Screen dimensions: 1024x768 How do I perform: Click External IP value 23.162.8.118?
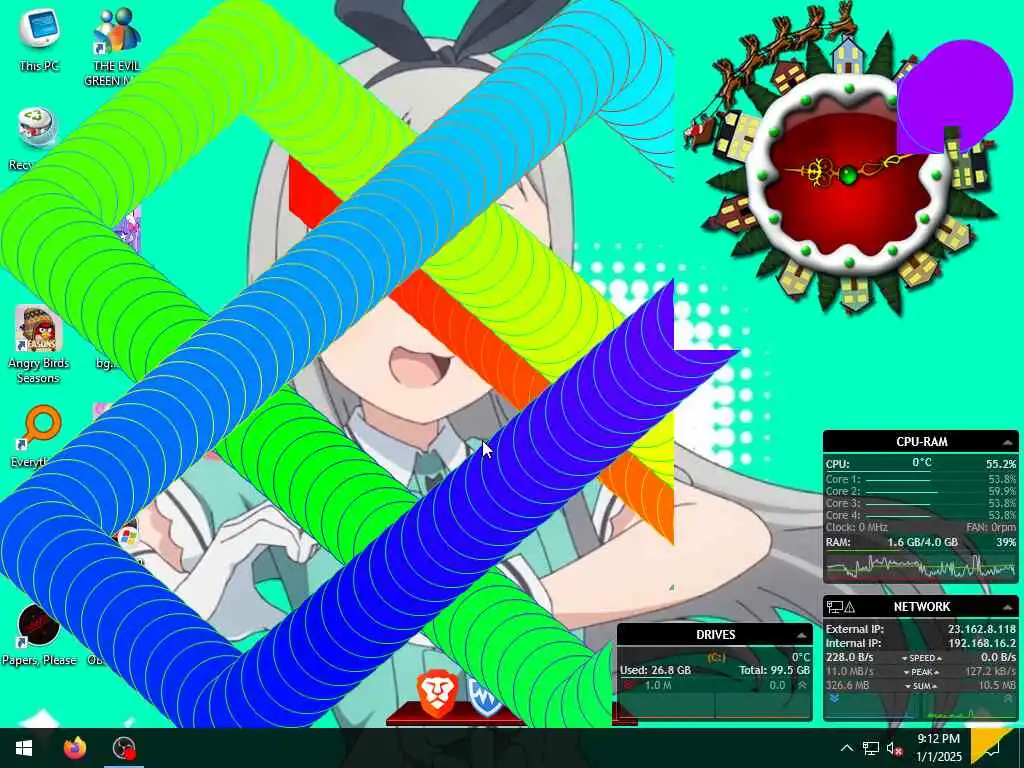point(982,630)
